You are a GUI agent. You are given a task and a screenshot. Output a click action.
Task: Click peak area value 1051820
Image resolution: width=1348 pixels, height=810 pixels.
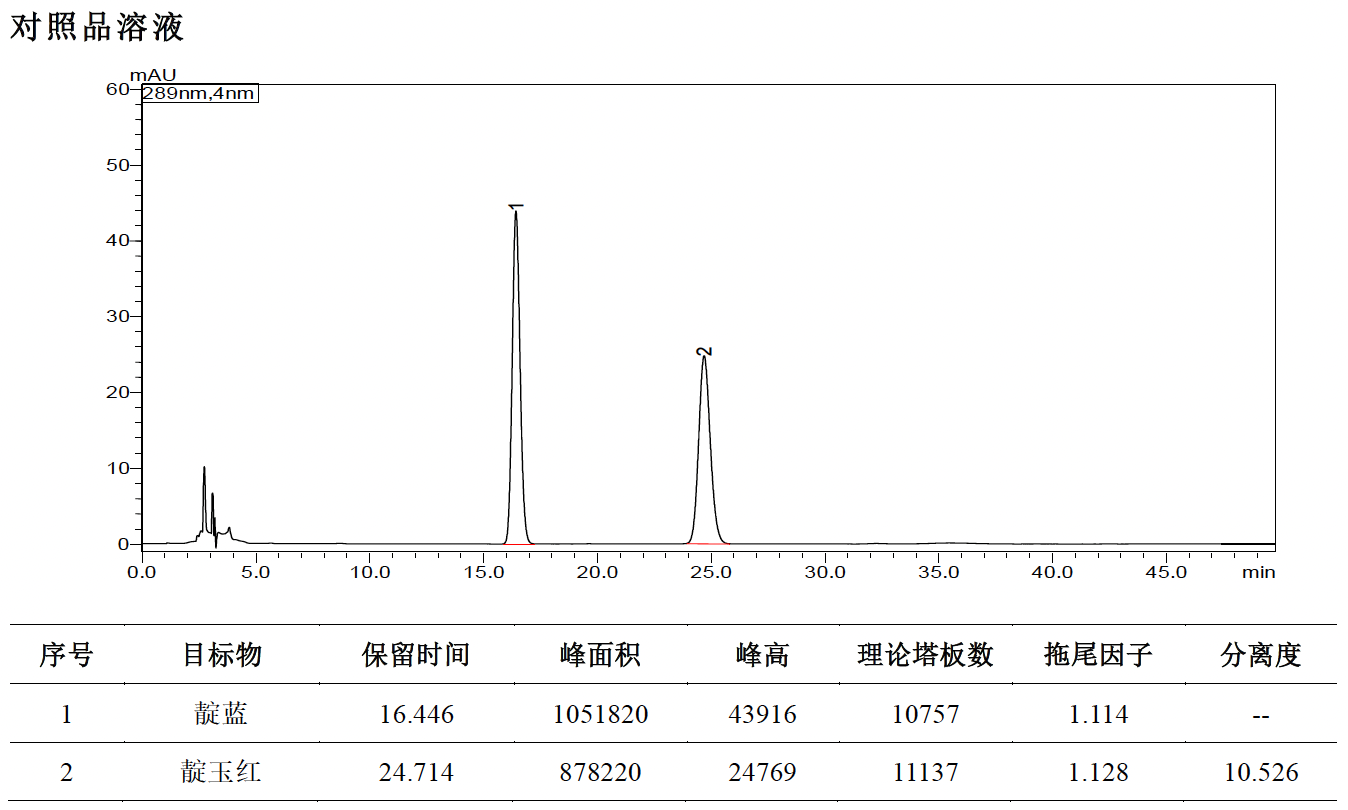coord(600,715)
